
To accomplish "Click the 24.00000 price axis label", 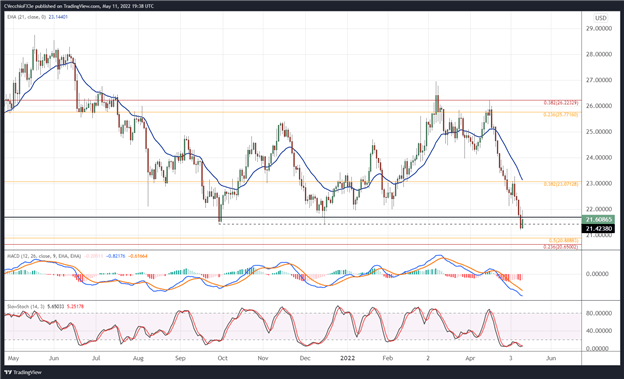I will [599, 158].
